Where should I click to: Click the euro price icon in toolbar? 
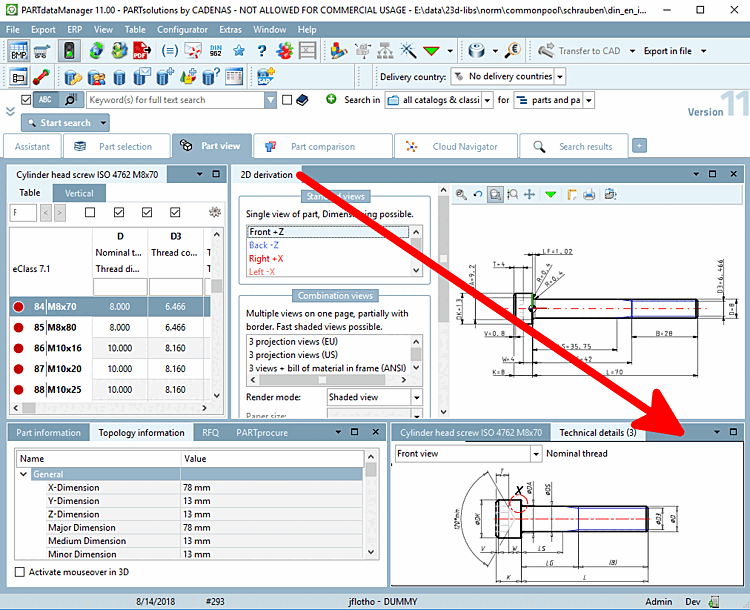(512, 51)
